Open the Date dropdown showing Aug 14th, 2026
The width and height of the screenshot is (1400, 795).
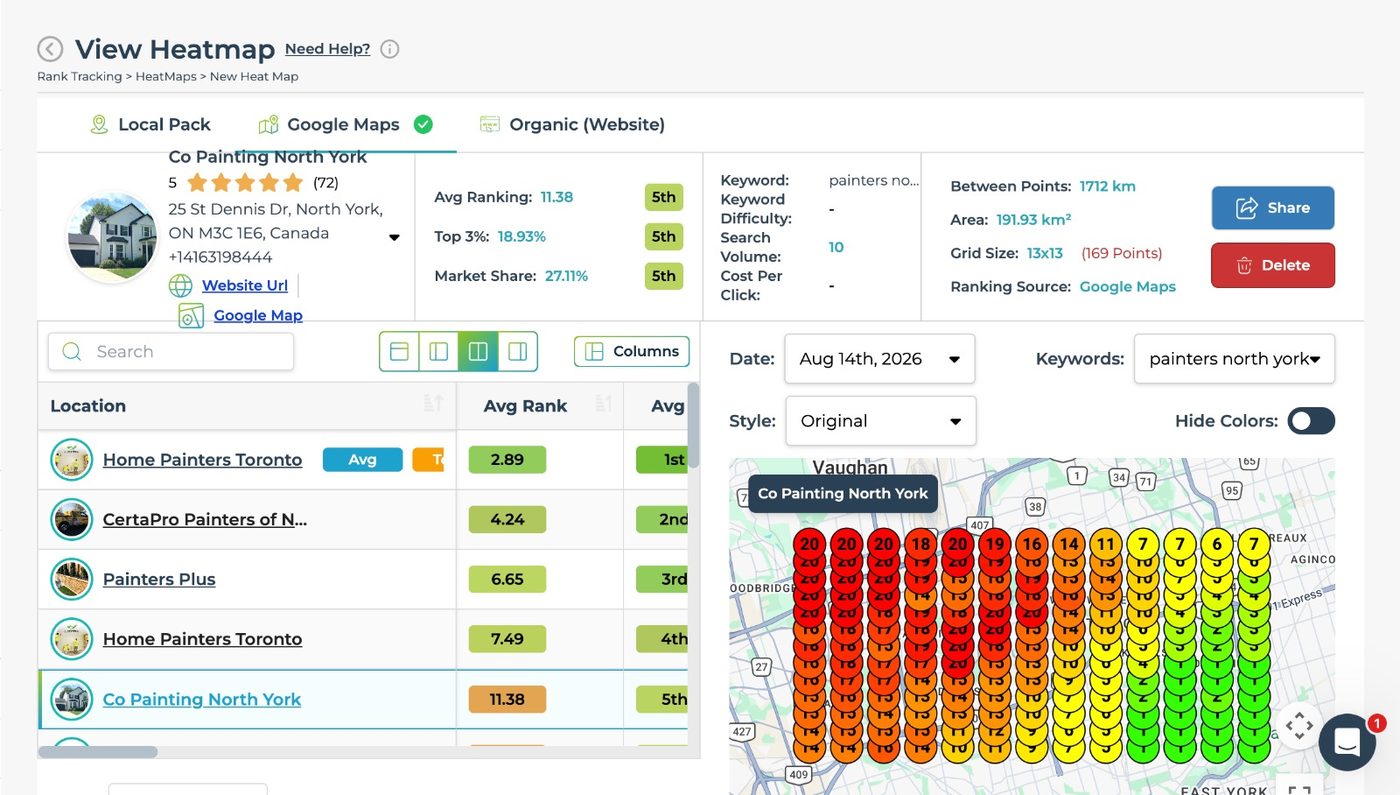click(880, 359)
